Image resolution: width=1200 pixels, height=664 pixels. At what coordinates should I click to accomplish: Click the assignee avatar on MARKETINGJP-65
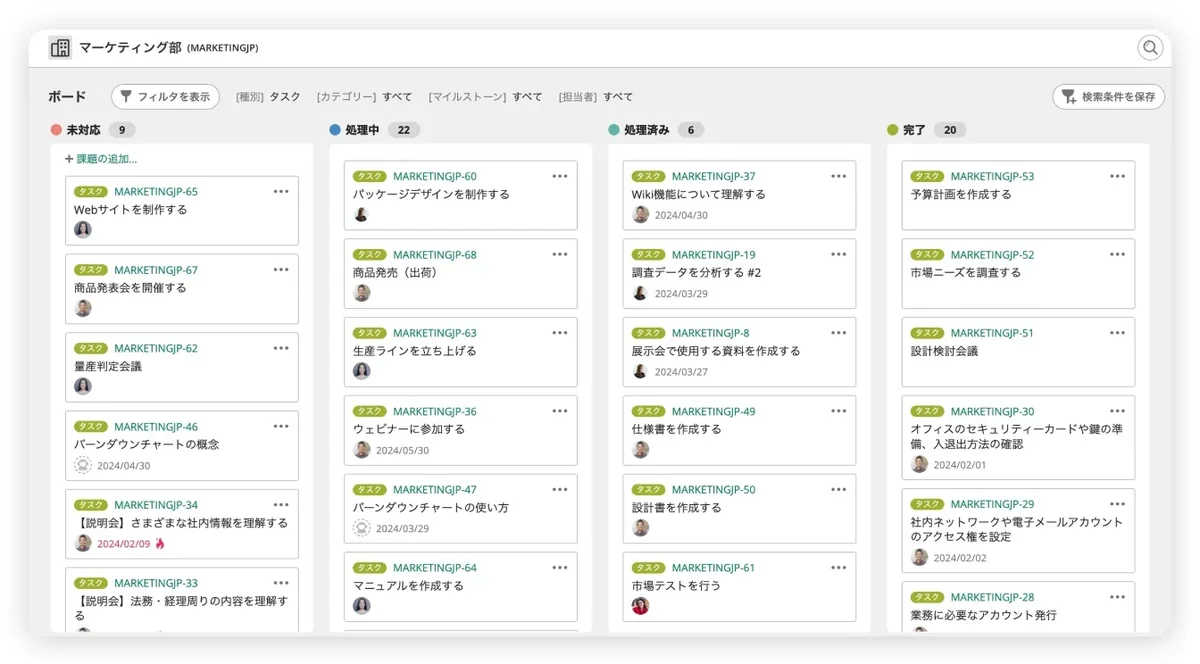pyautogui.click(x=83, y=229)
